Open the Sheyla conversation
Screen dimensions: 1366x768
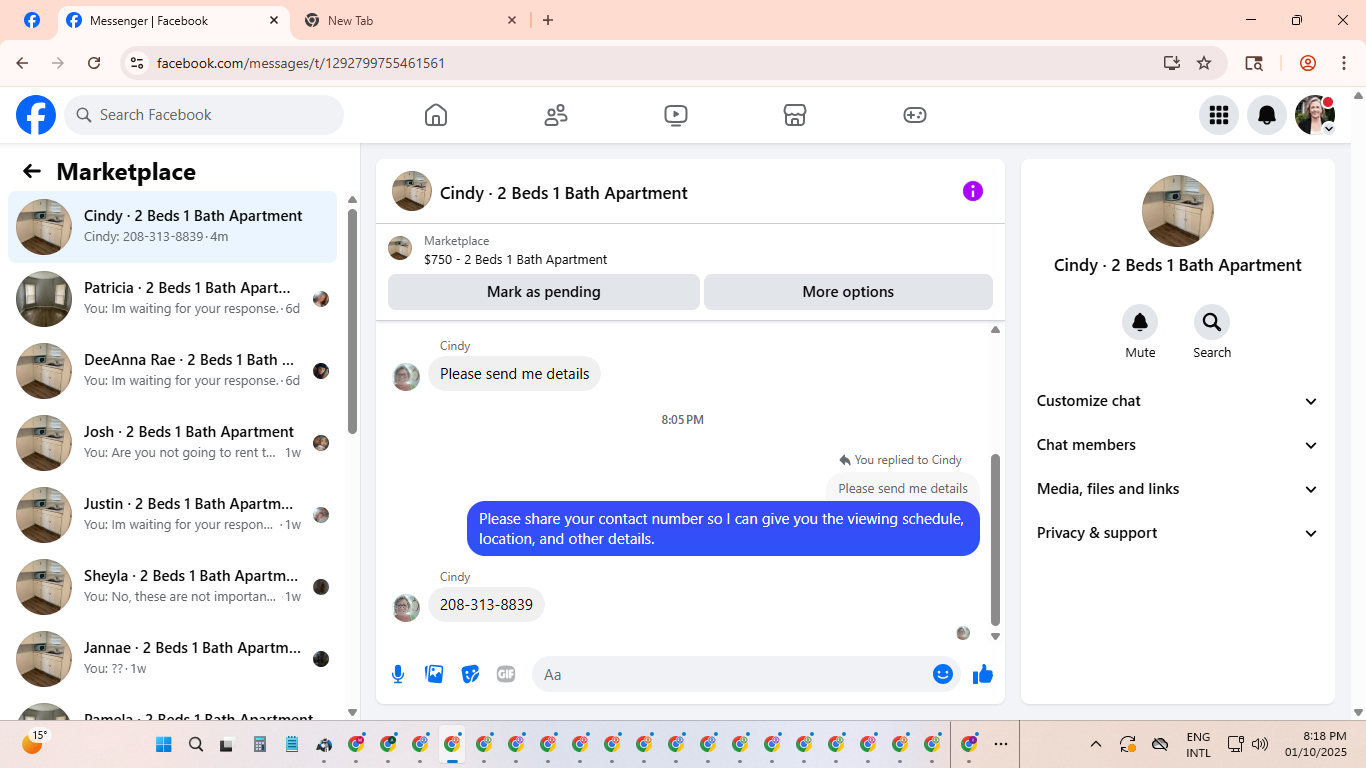[x=172, y=587]
